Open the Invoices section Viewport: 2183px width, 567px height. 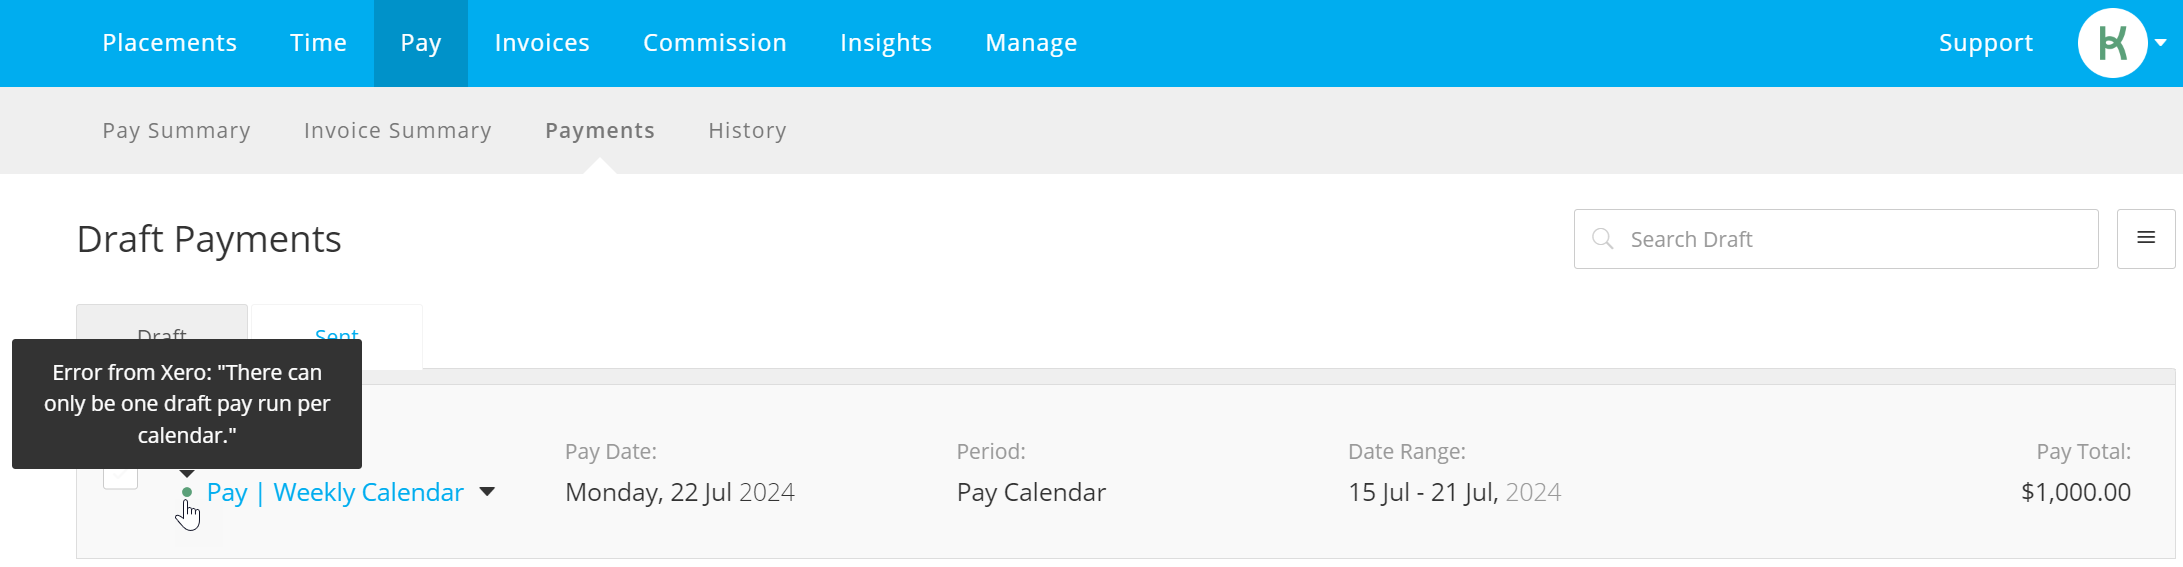click(542, 43)
